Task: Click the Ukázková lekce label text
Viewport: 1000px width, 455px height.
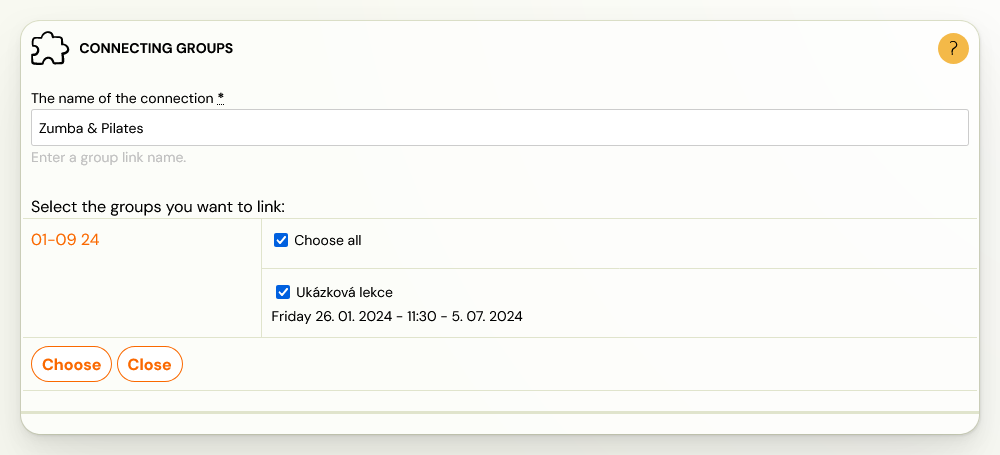Action: (x=344, y=292)
